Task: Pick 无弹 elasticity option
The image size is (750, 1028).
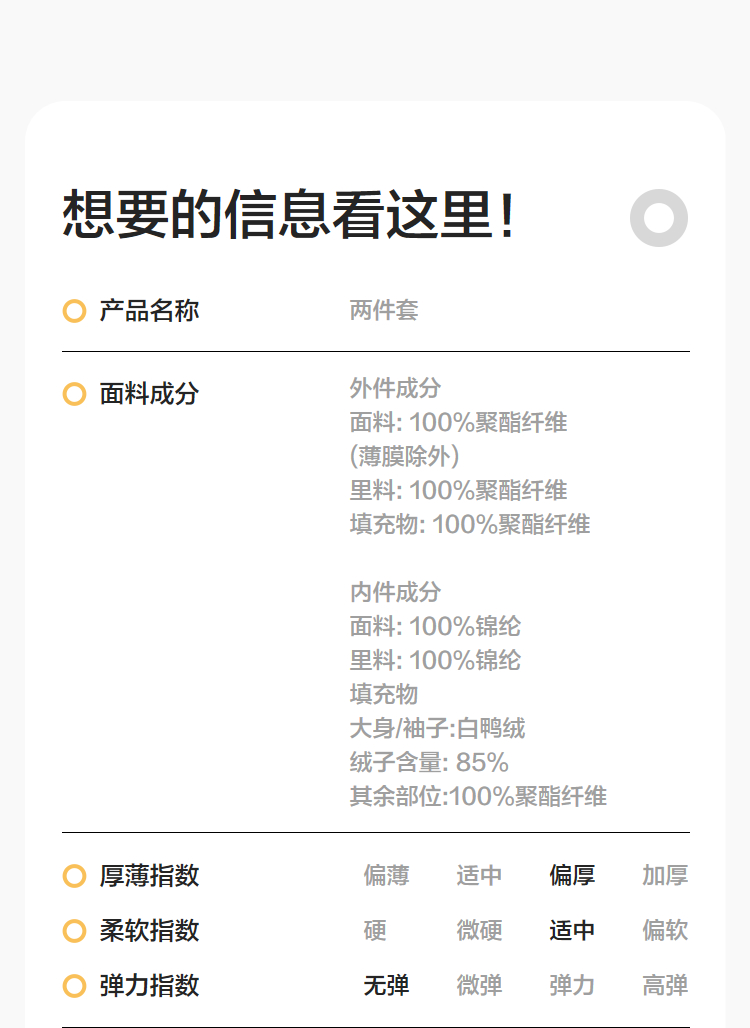Action: pos(386,986)
